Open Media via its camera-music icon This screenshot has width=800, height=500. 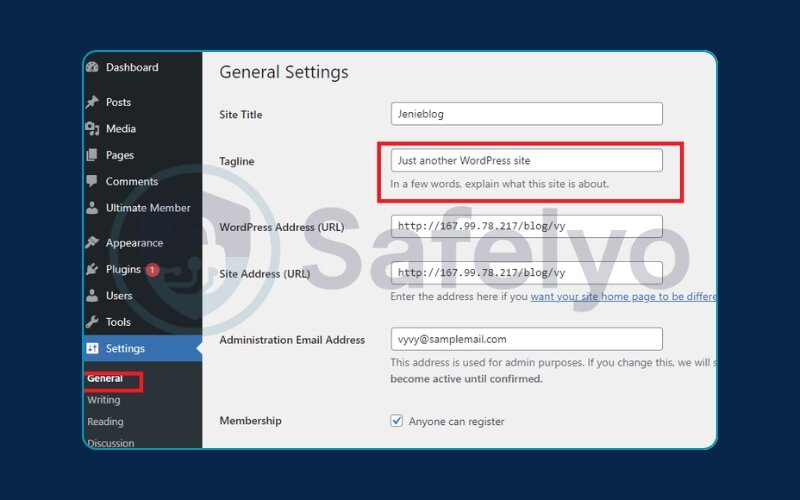pyautogui.click(x=92, y=129)
